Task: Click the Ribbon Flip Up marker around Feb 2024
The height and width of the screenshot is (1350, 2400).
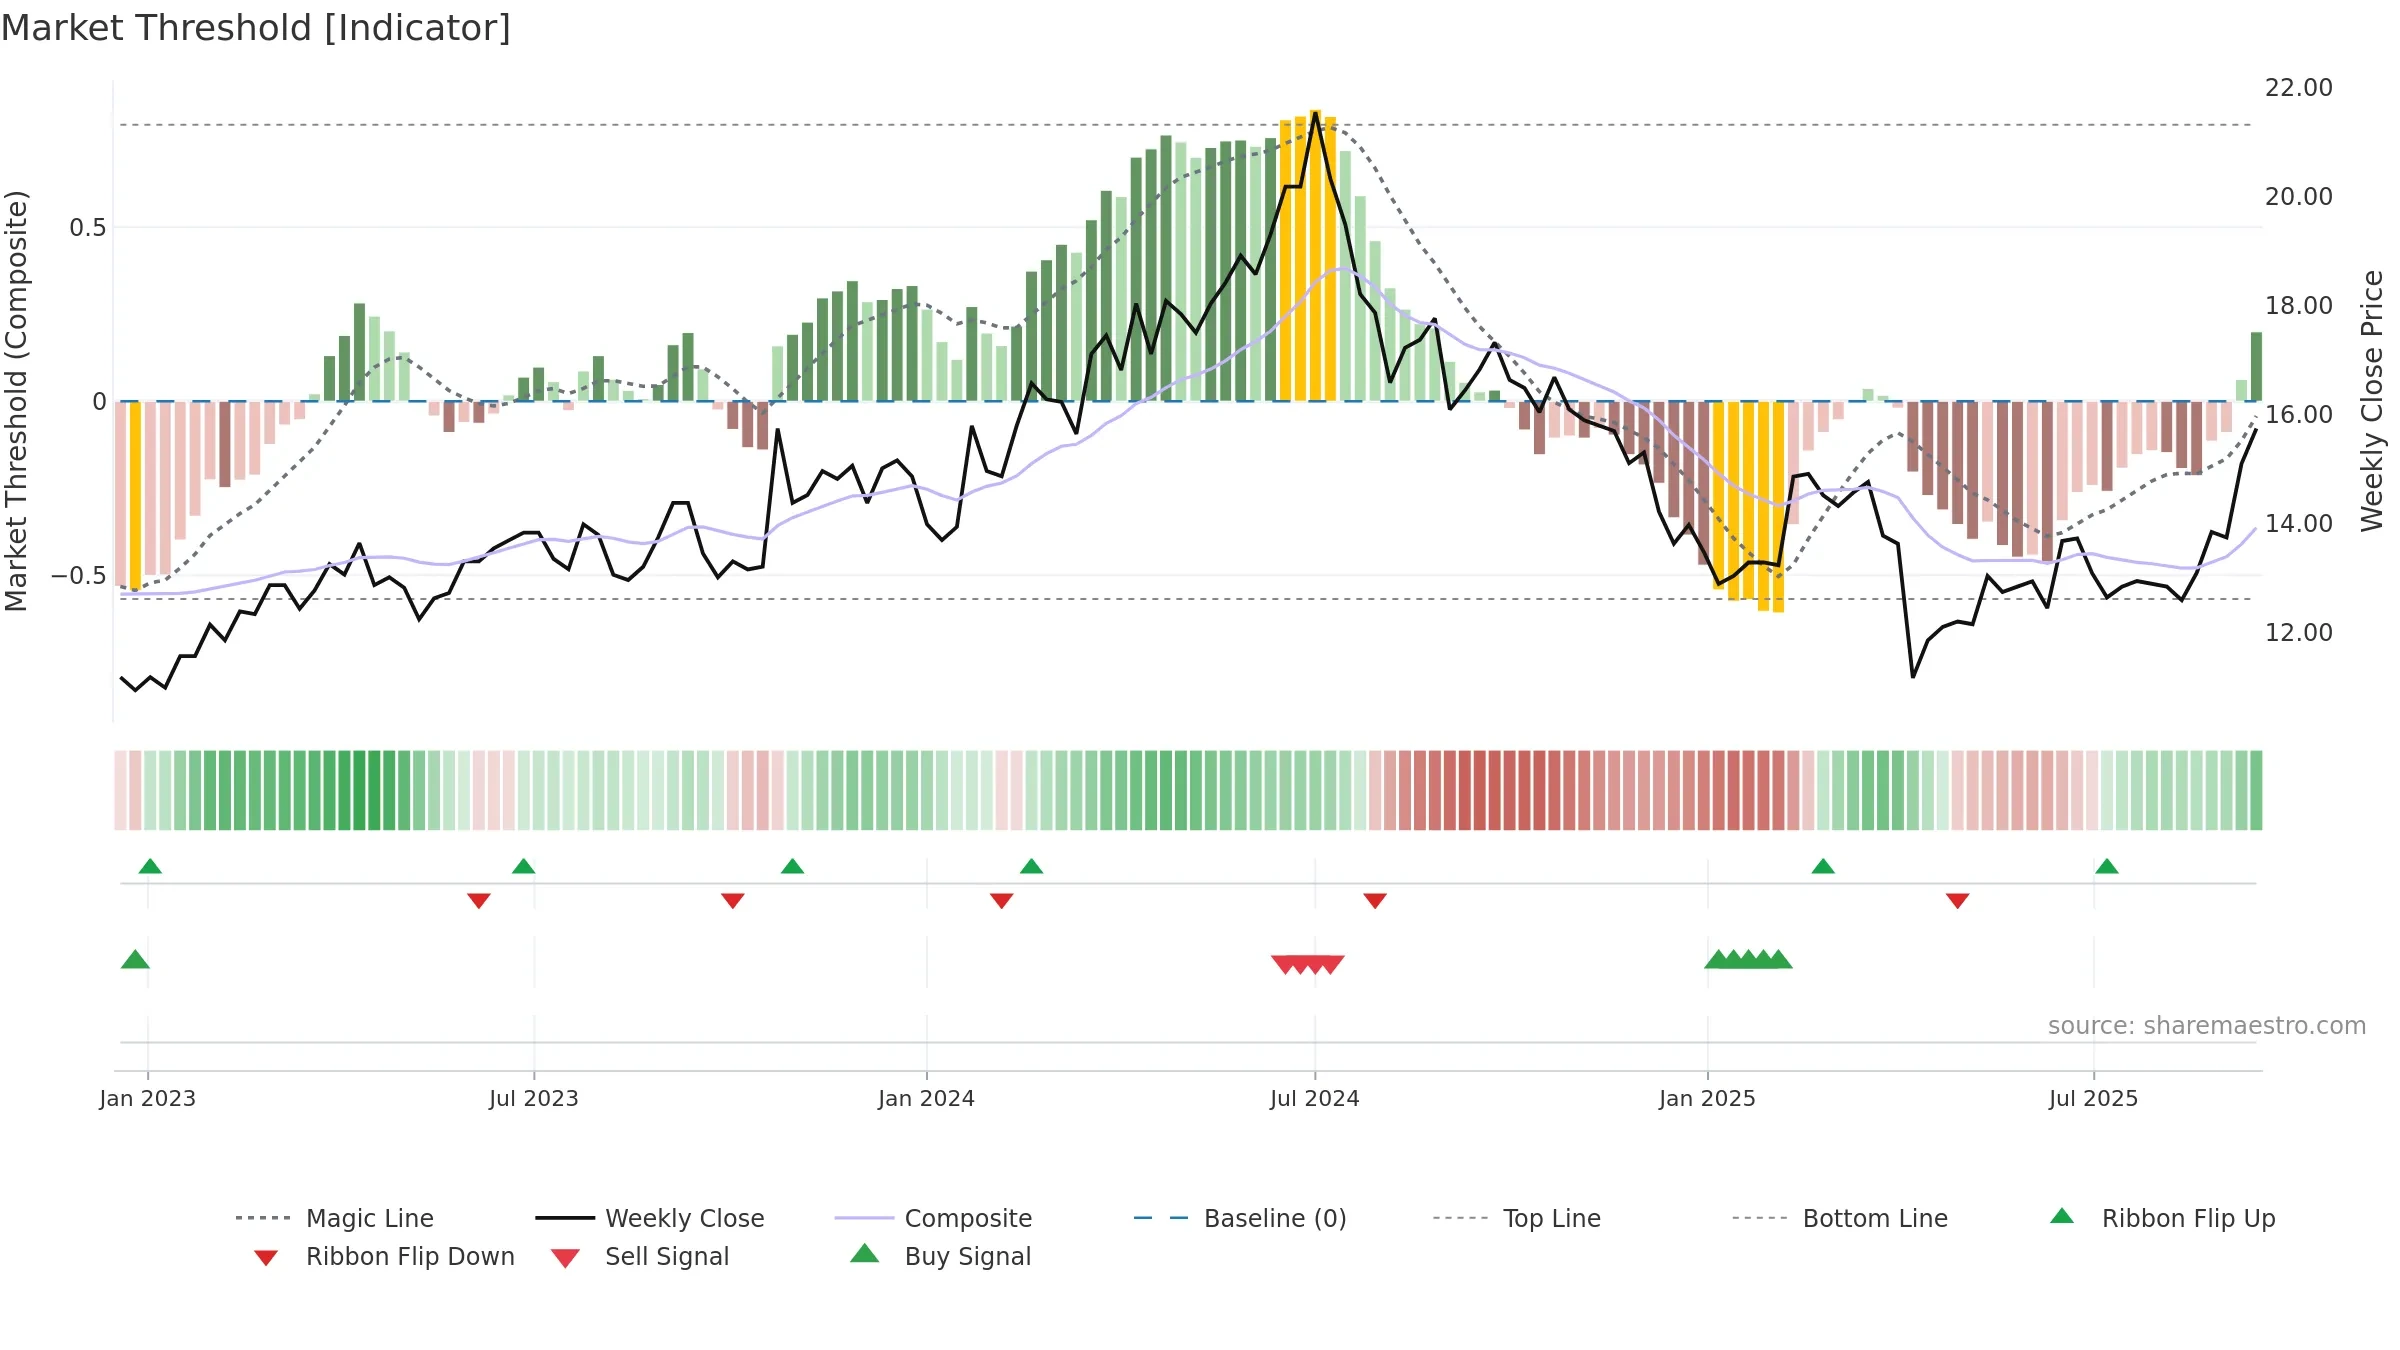Action: click(1032, 866)
